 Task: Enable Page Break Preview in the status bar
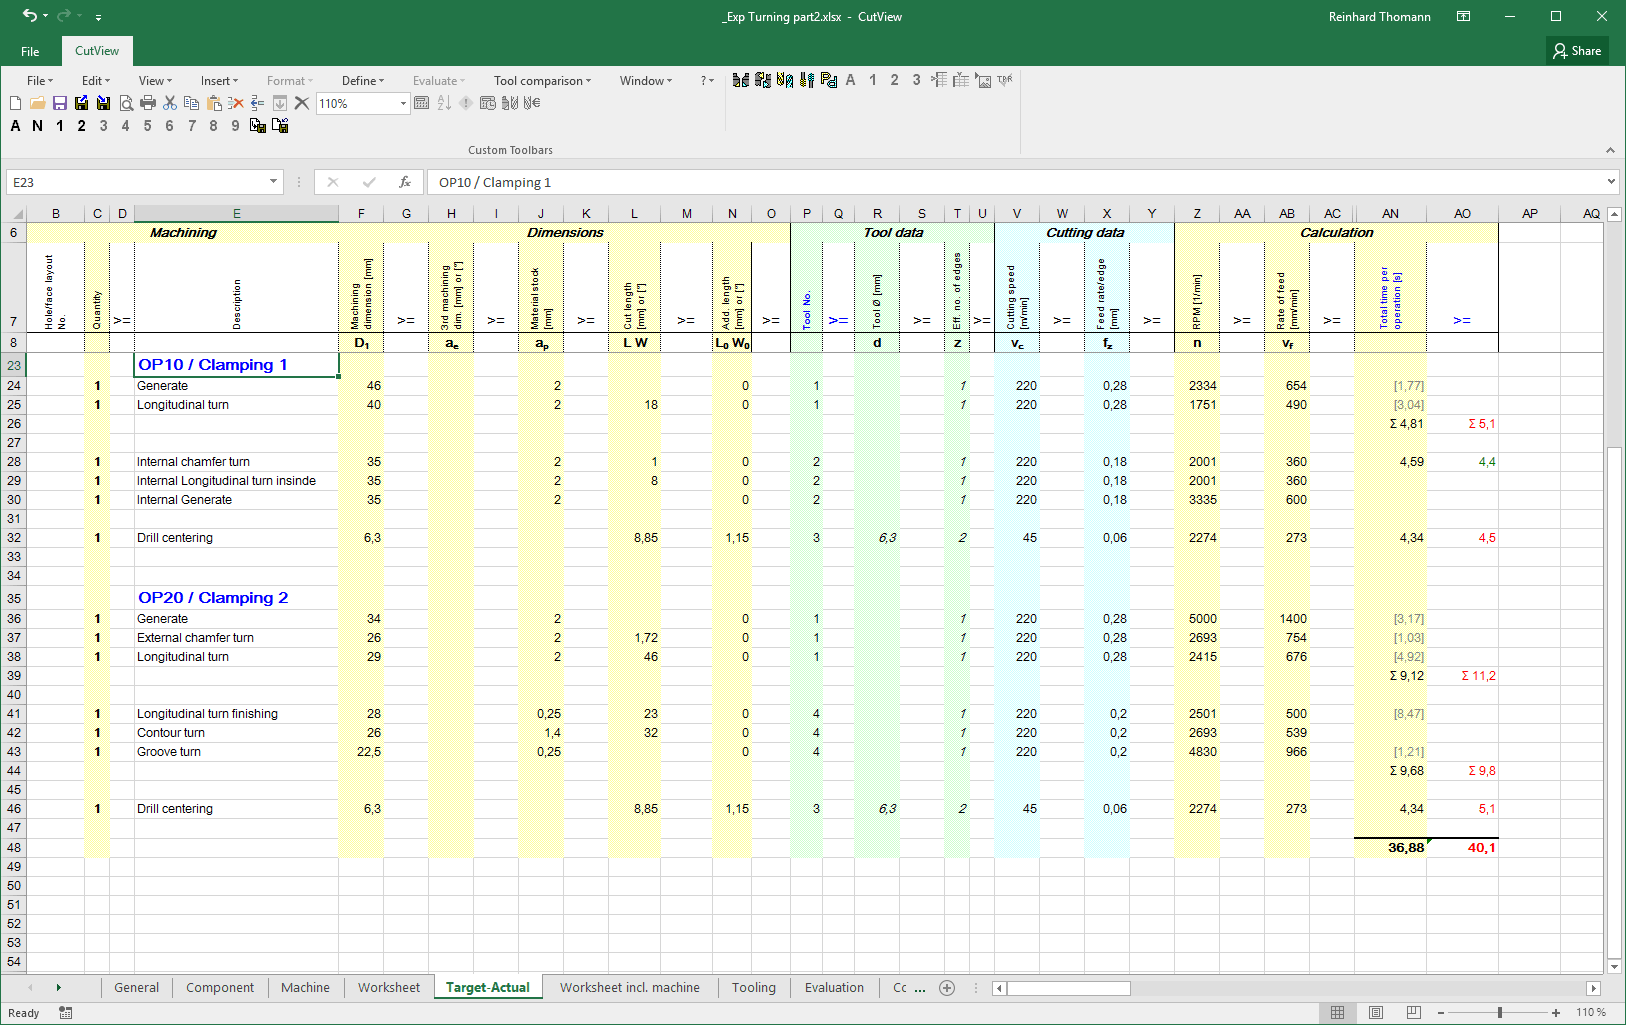[x=1413, y=1013]
